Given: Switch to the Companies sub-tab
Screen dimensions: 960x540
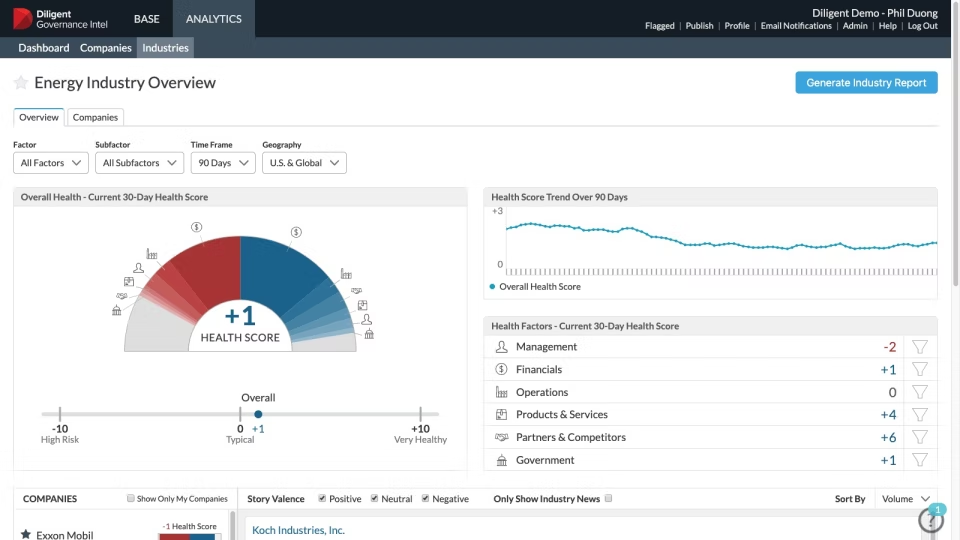Looking at the screenshot, I should click(x=95, y=117).
